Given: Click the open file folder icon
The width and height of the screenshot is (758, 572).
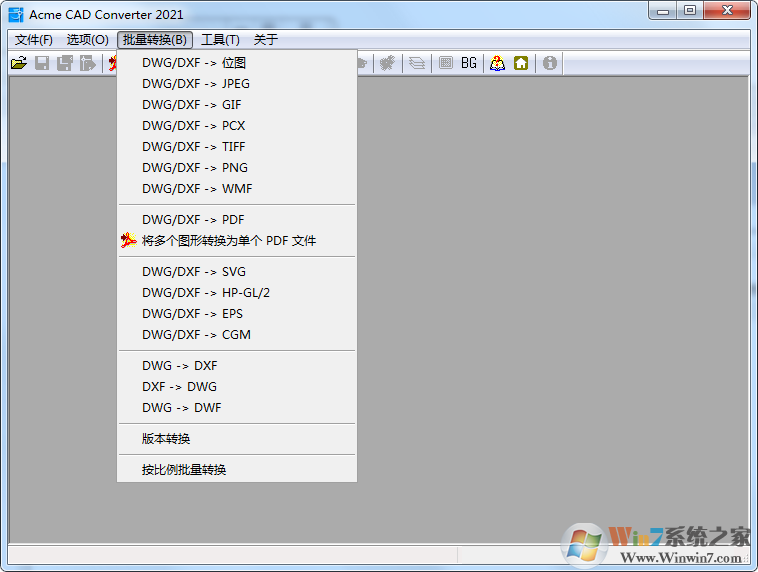Looking at the screenshot, I should point(19,63).
